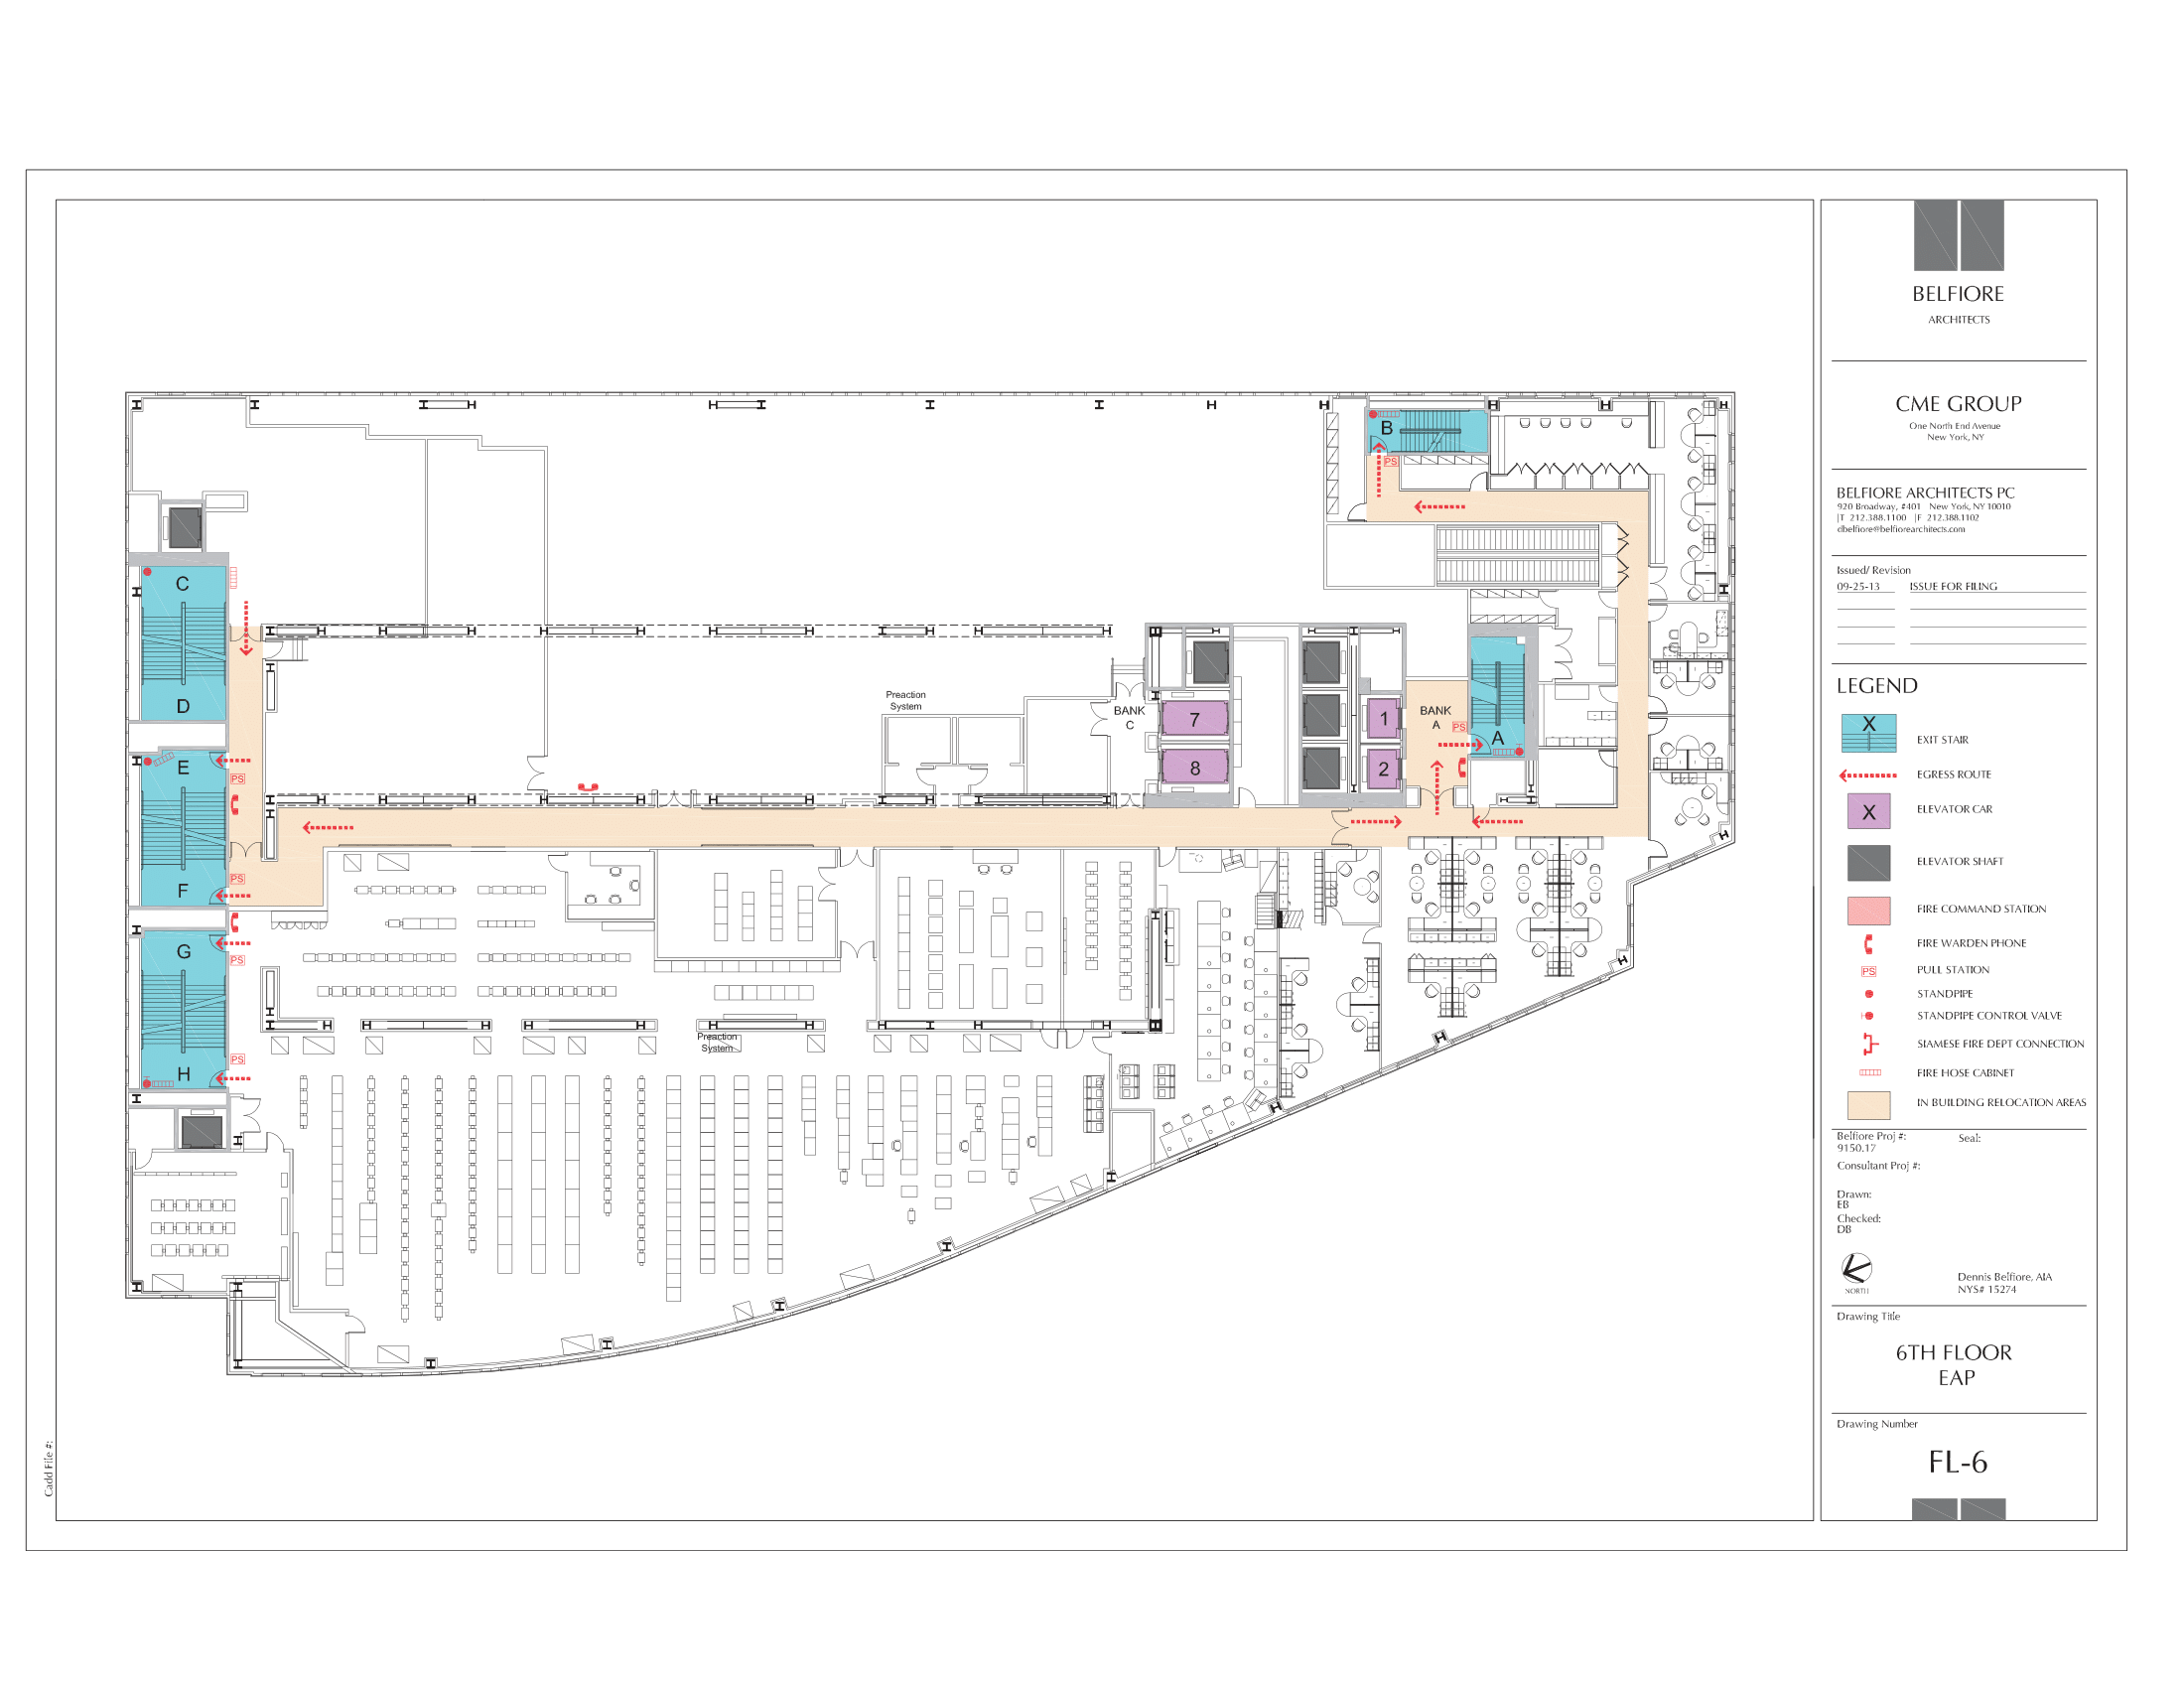The height and width of the screenshot is (1688, 2184).
Task: Click the Fire Warden Phone legend icon
Action: click(1868, 943)
